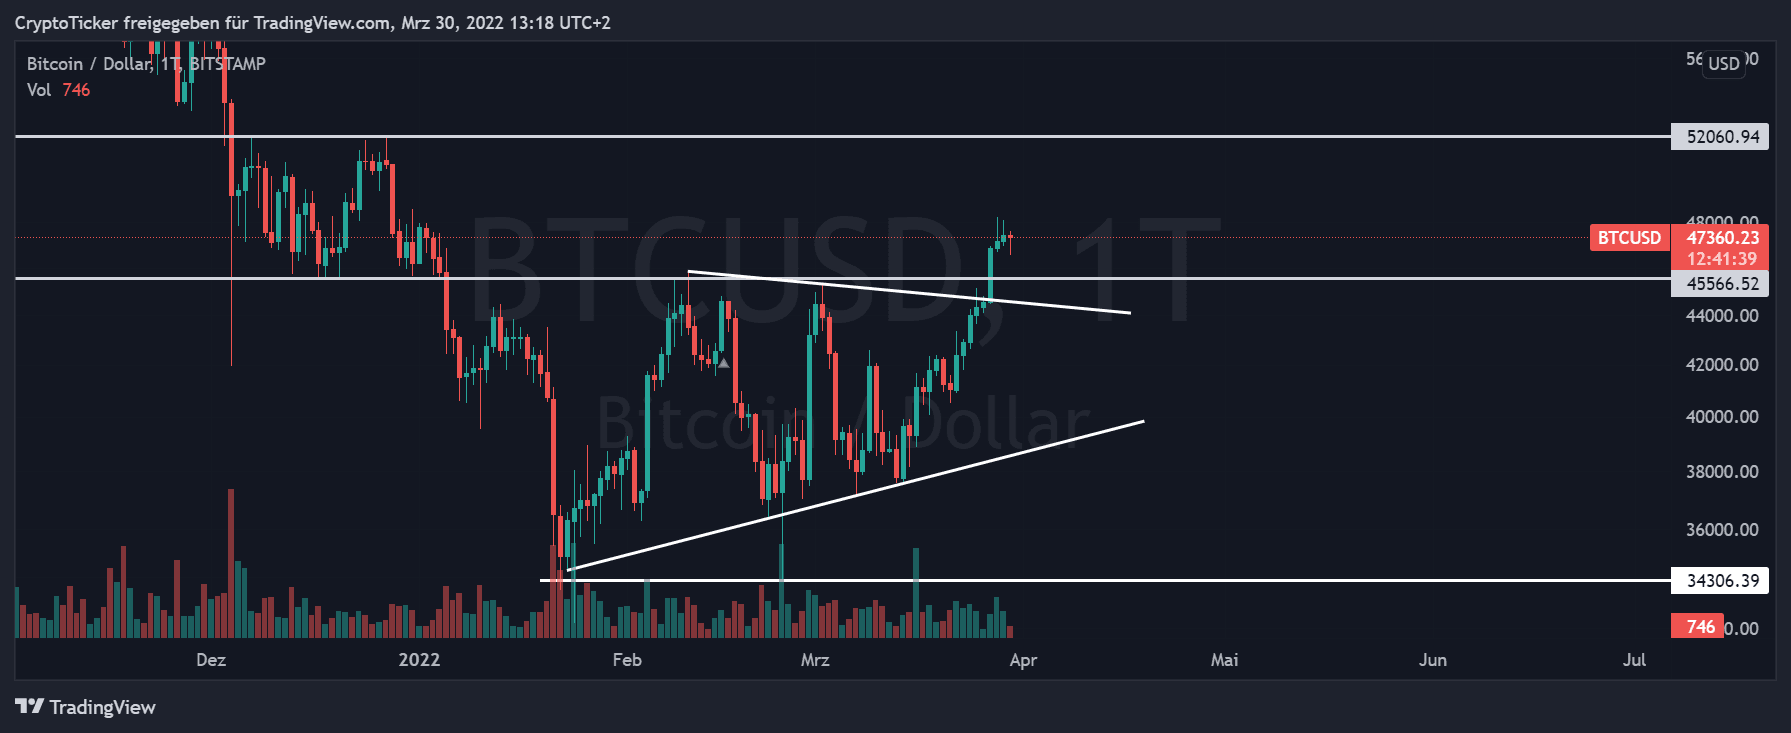Select the 45566.52 price level label

click(x=1721, y=284)
